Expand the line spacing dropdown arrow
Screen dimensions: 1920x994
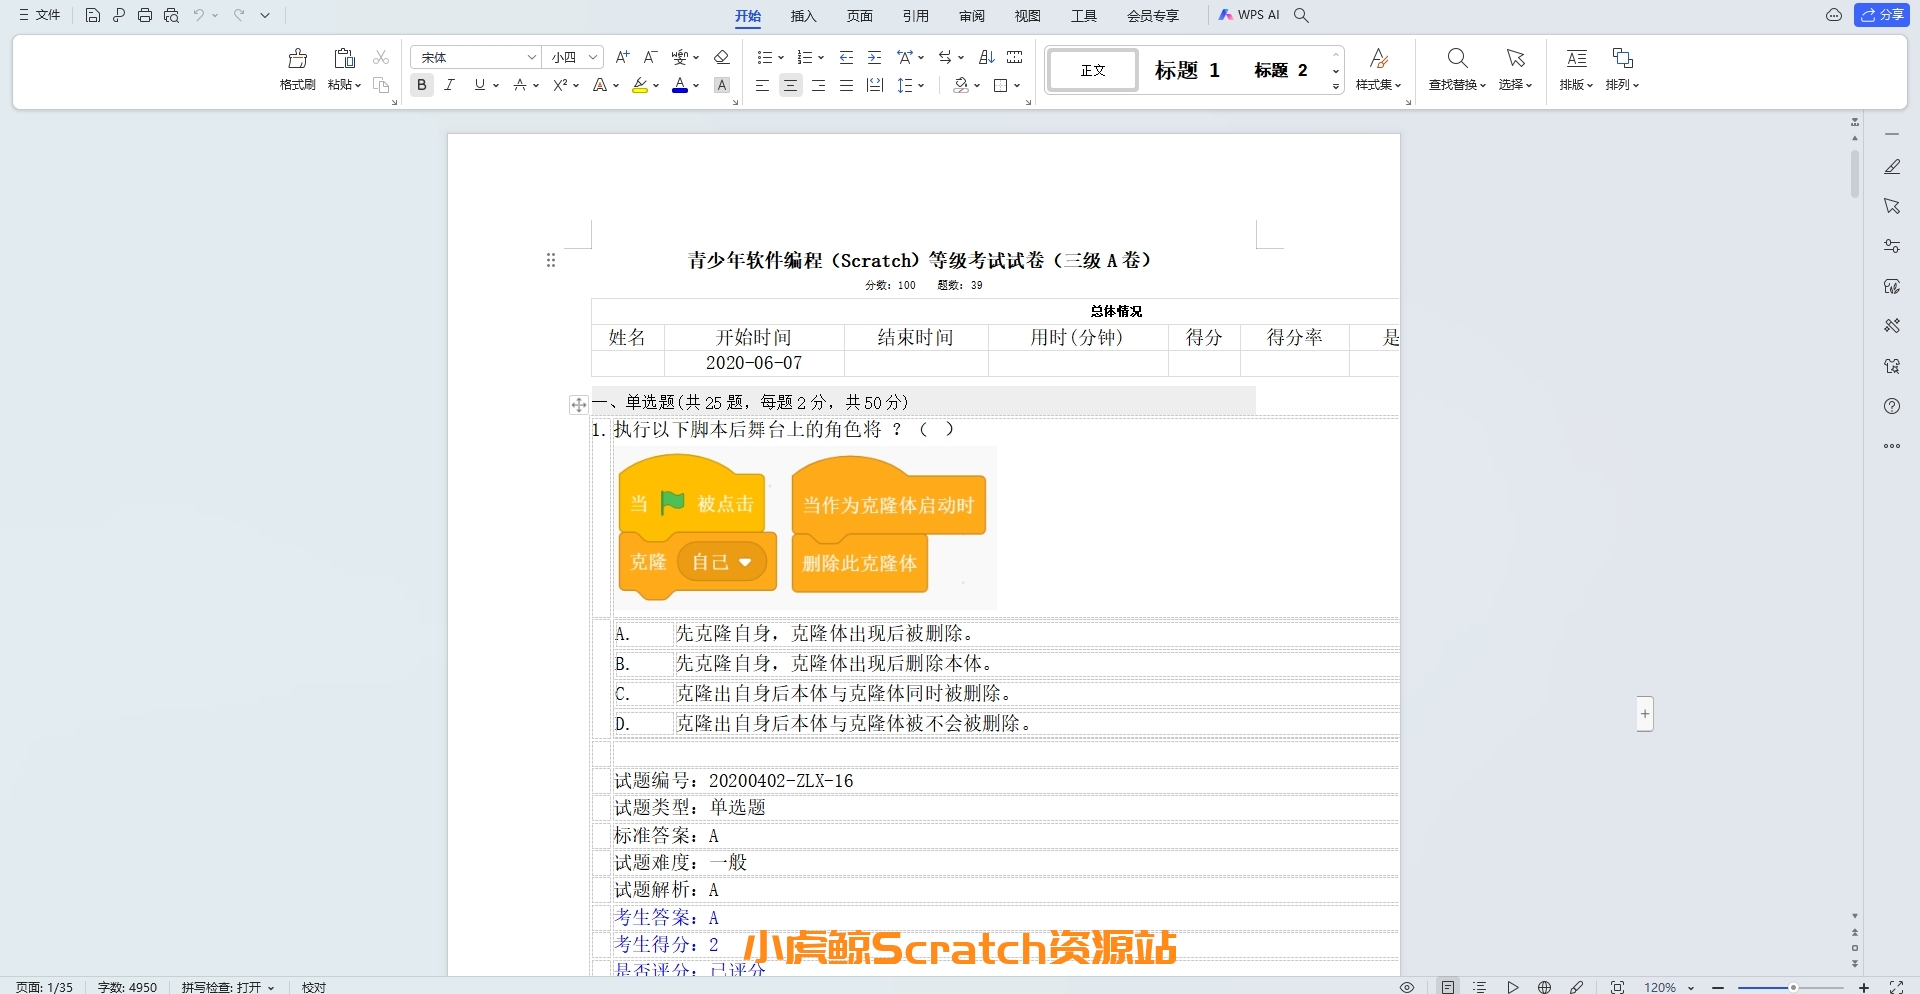click(921, 86)
